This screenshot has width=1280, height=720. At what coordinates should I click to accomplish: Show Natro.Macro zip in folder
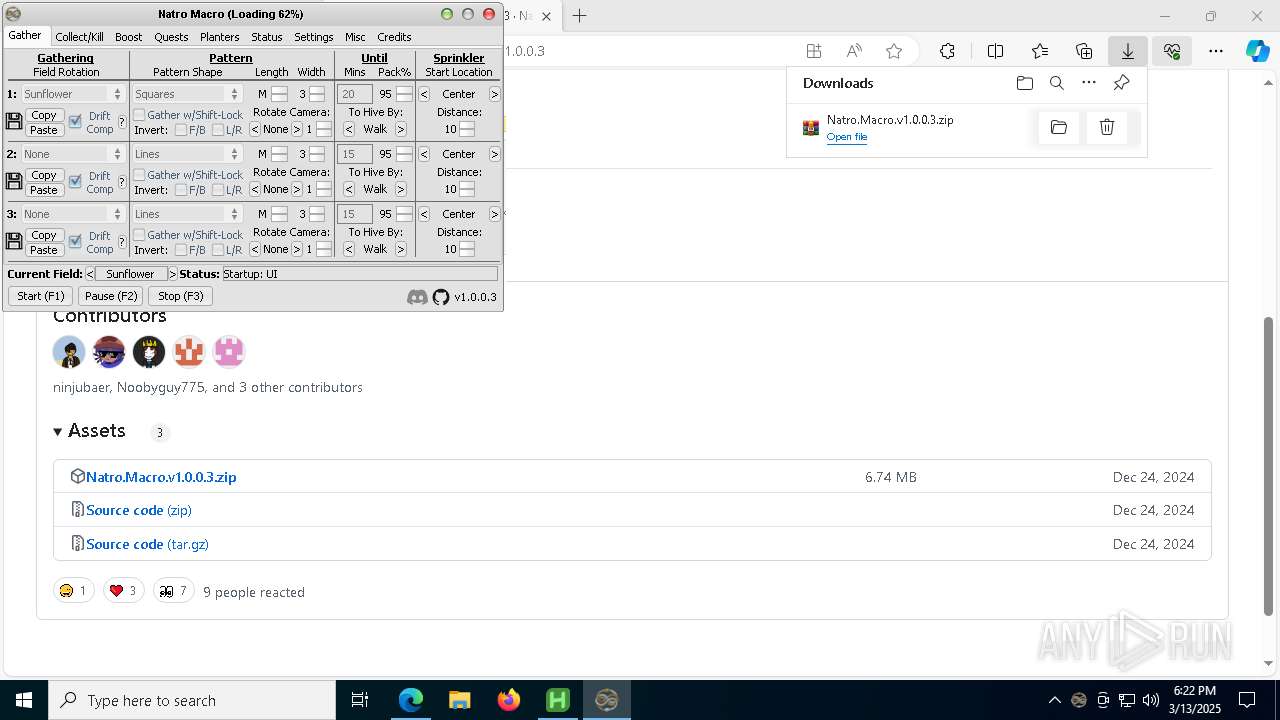1059,127
